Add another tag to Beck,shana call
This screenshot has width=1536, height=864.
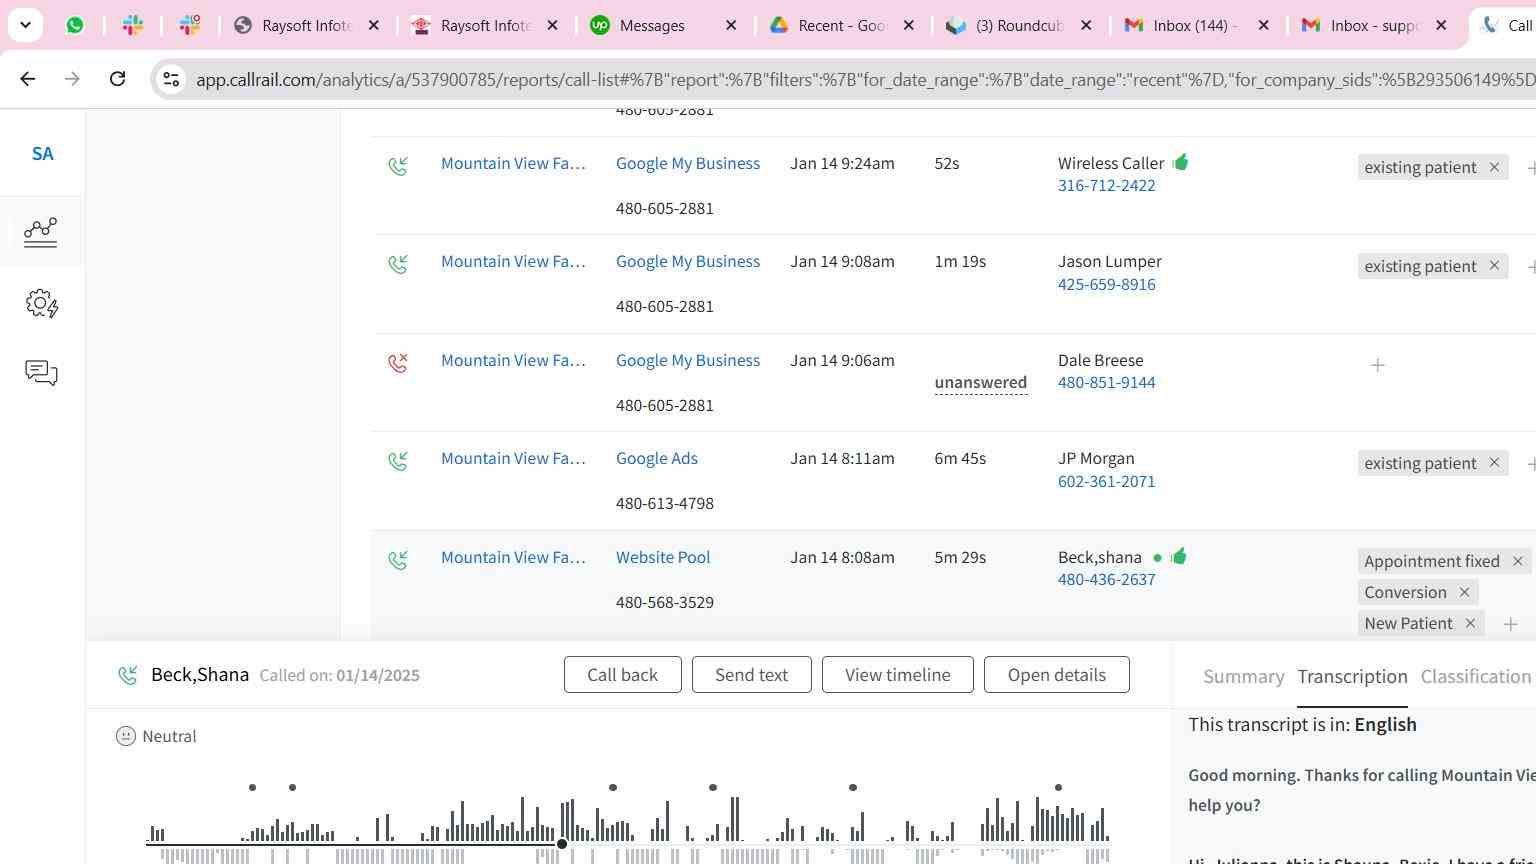[x=1510, y=624]
